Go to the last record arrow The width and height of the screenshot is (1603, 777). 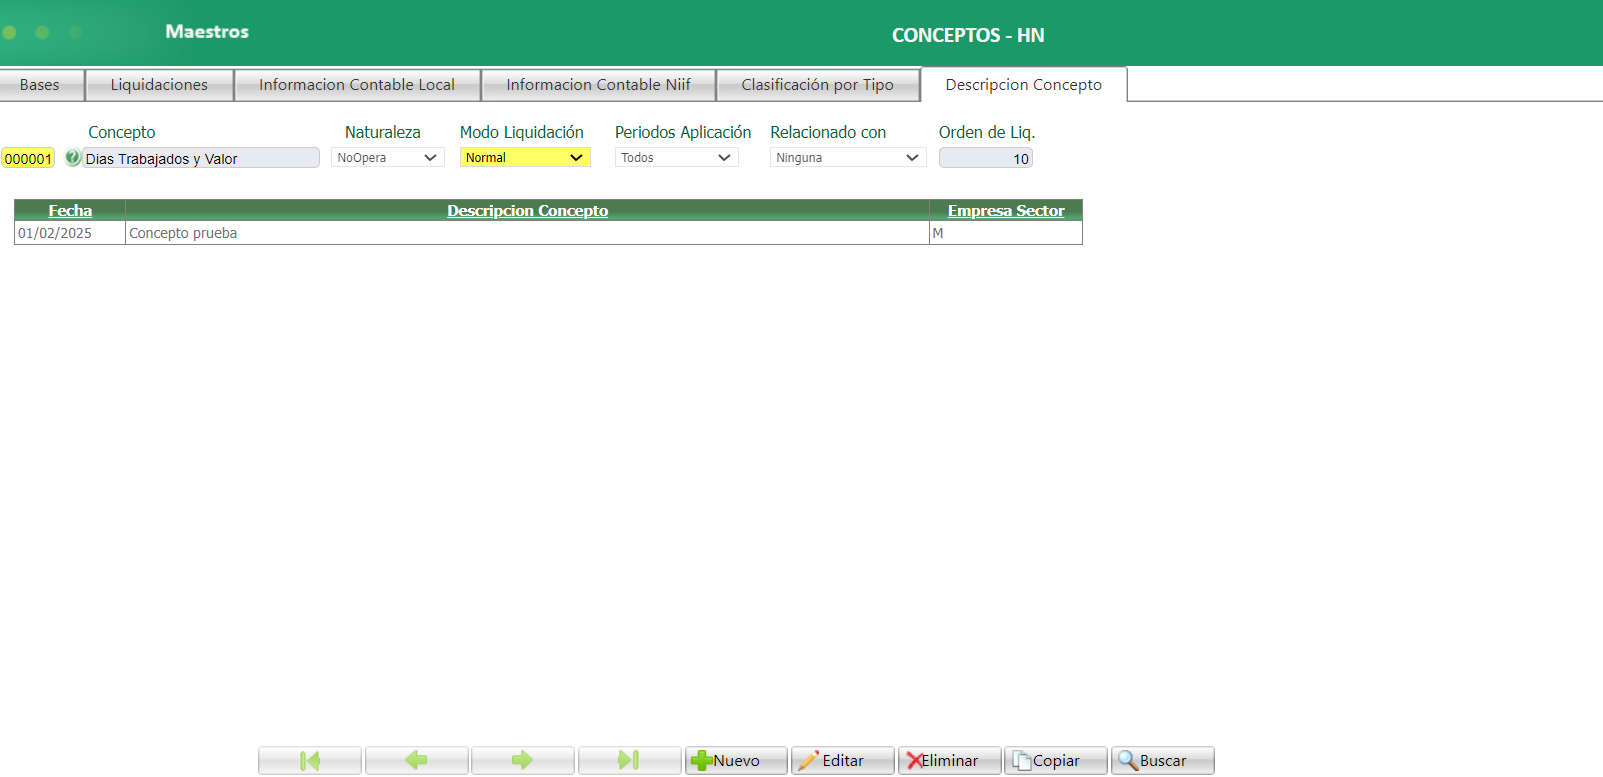(629, 760)
